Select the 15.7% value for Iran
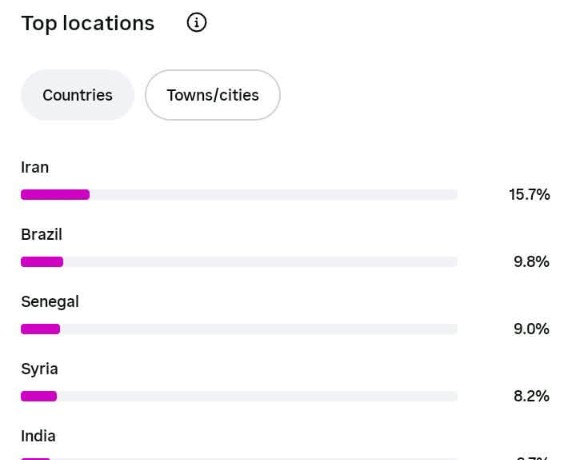 529,194
